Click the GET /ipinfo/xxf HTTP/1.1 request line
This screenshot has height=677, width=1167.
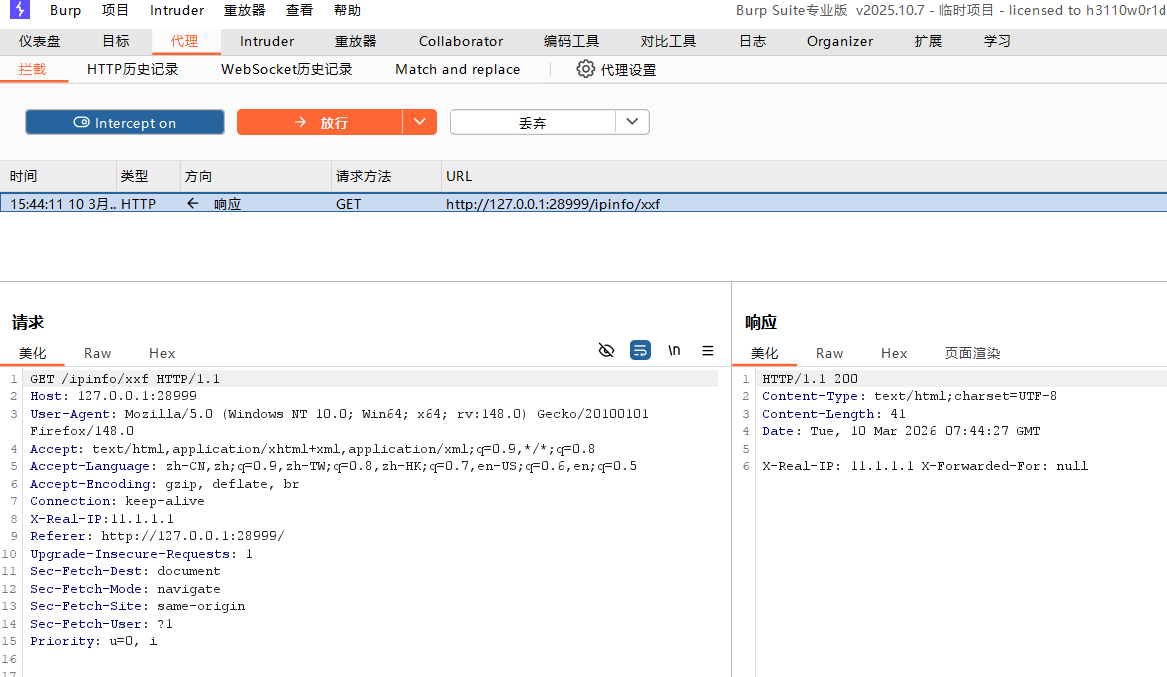click(125, 379)
